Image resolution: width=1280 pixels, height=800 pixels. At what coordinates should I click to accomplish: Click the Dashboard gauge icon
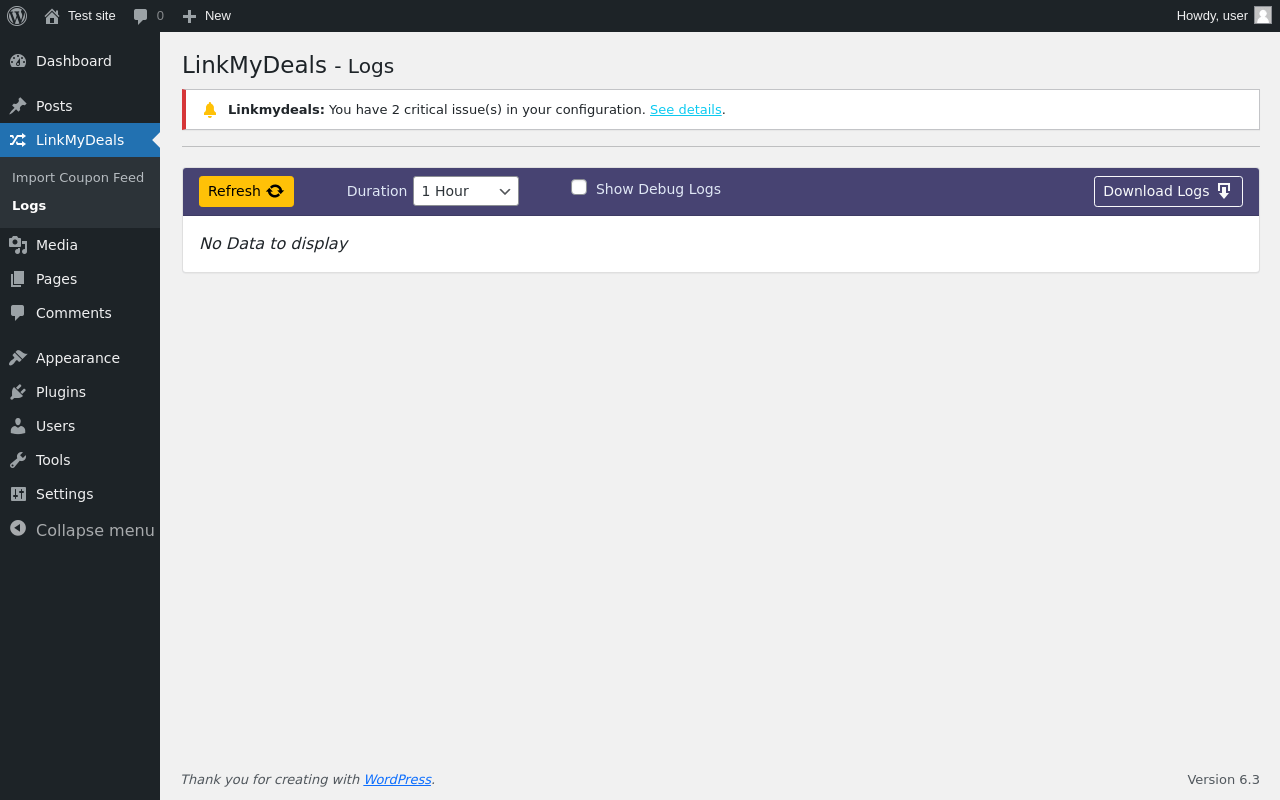pos(18,61)
